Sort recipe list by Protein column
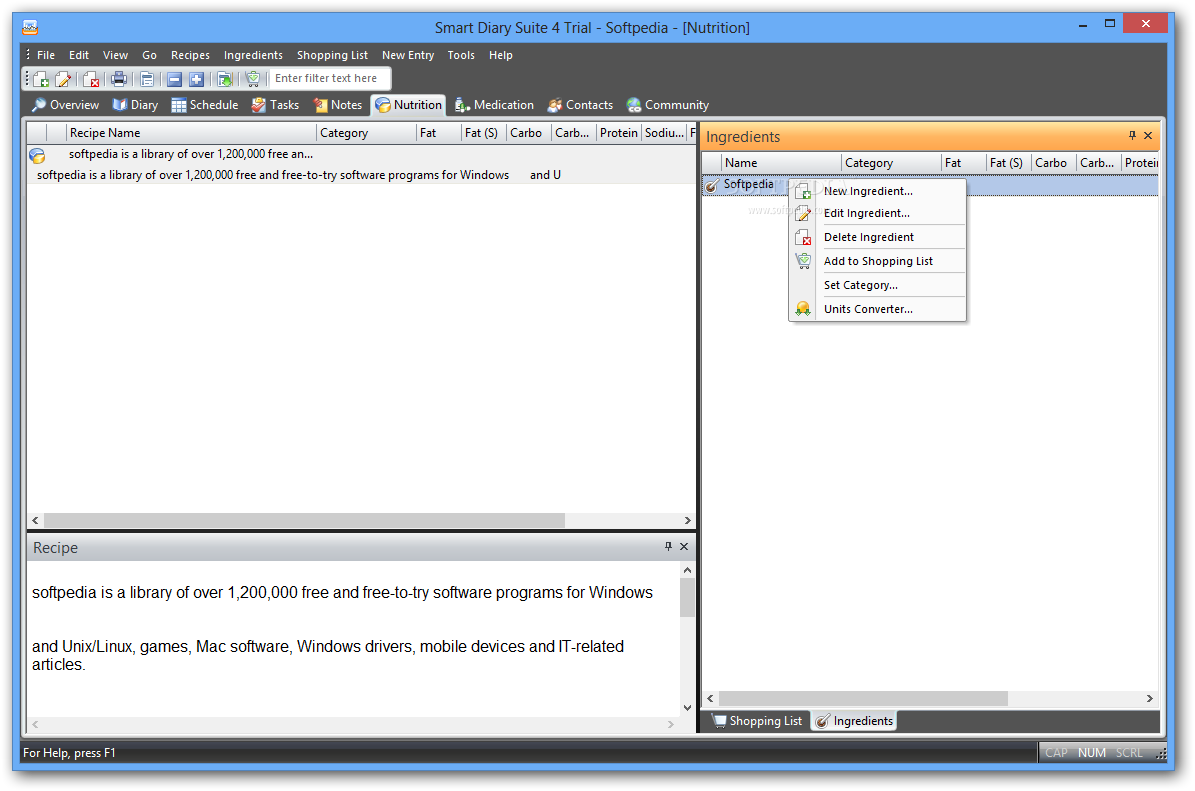The height and width of the screenshot is (791, 1195). [618, 133]
